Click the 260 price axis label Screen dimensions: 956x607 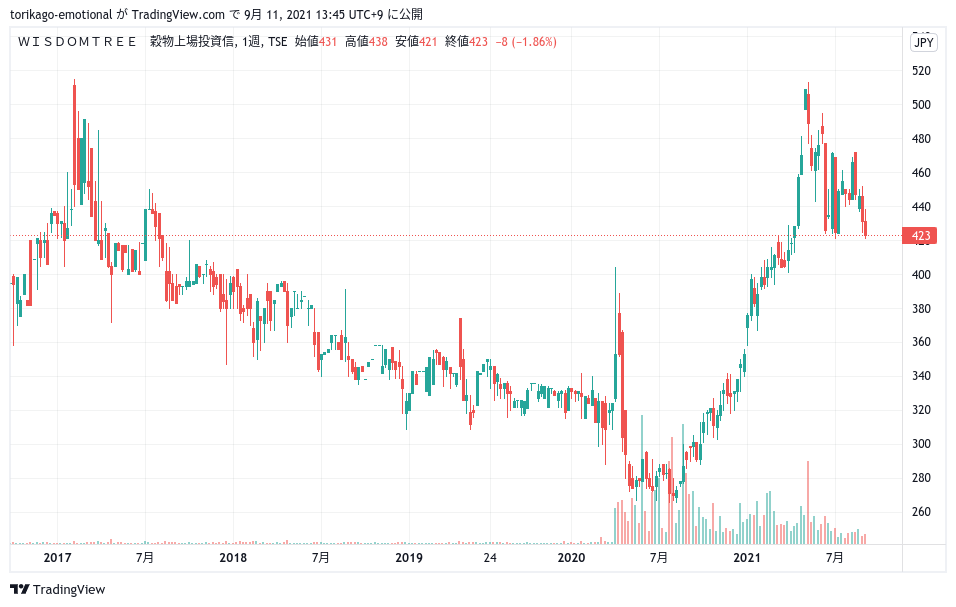(x=921, y=512)
